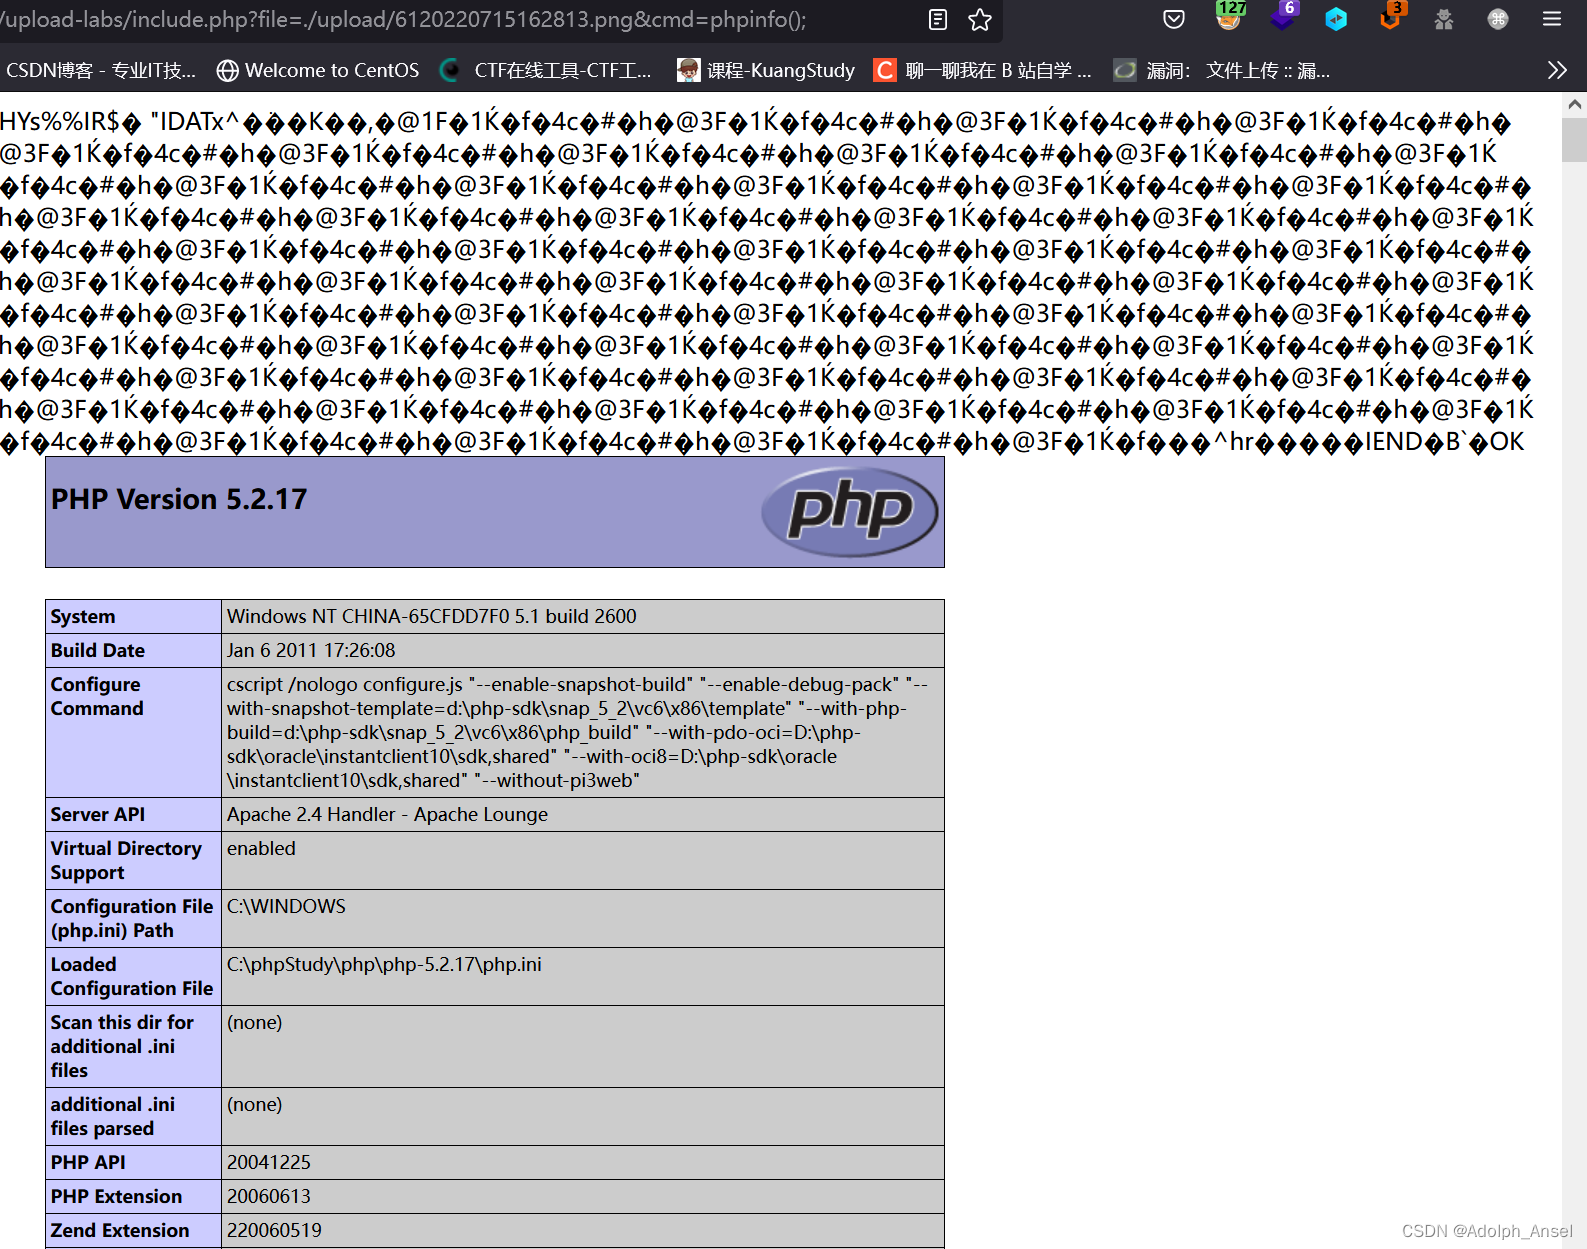
Task: Select PHP Version 5.2.17 heading
Action: [179, 499]
